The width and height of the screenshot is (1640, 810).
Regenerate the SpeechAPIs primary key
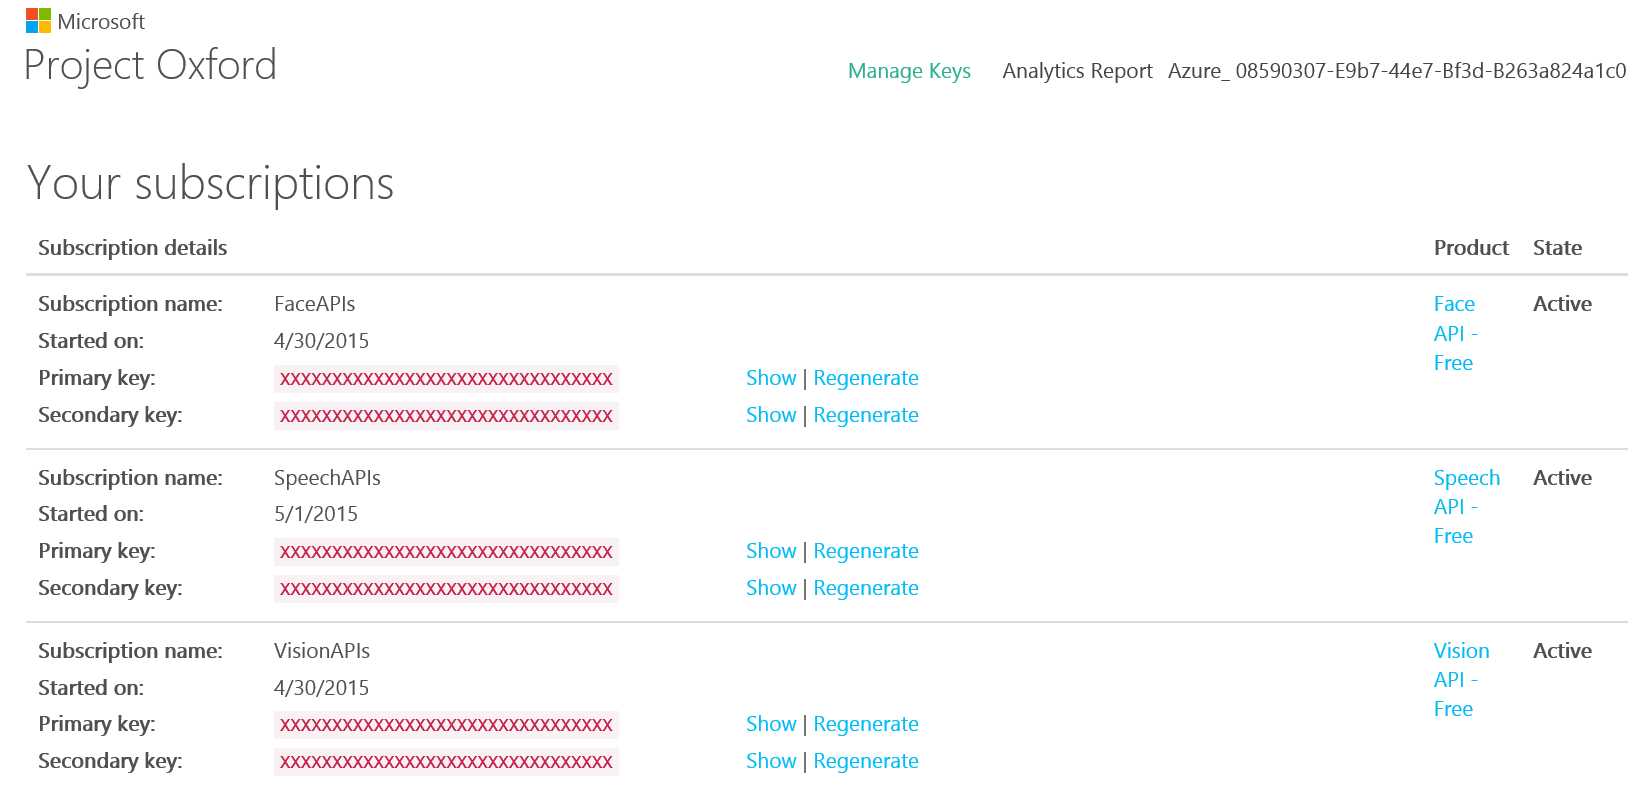pos(866,551)
